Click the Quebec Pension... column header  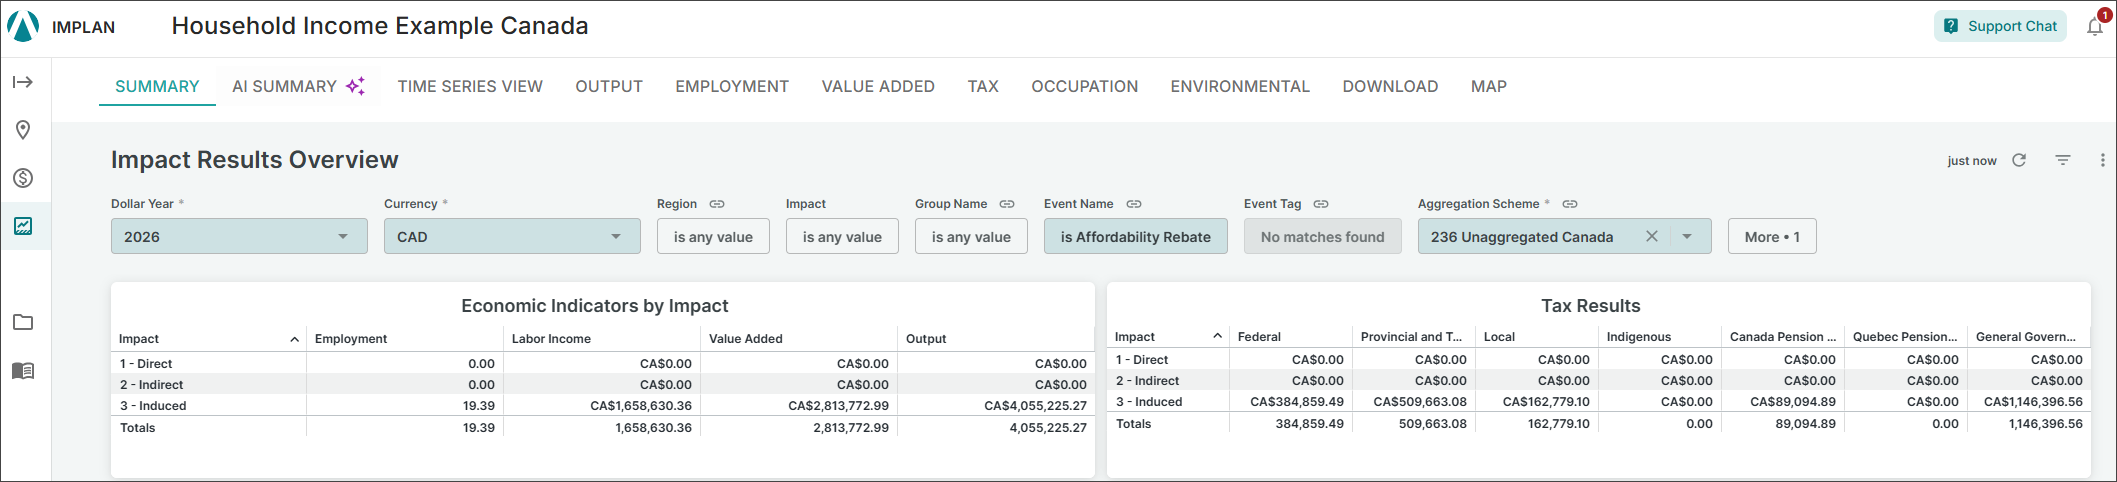point(1906,336)
